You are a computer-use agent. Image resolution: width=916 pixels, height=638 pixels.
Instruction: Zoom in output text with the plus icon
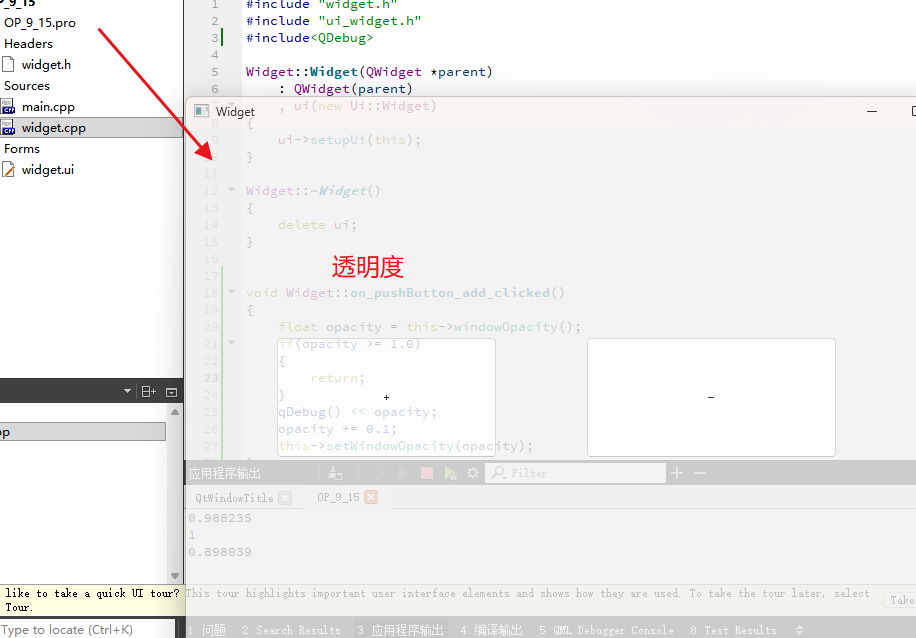(x=677, y=473)
